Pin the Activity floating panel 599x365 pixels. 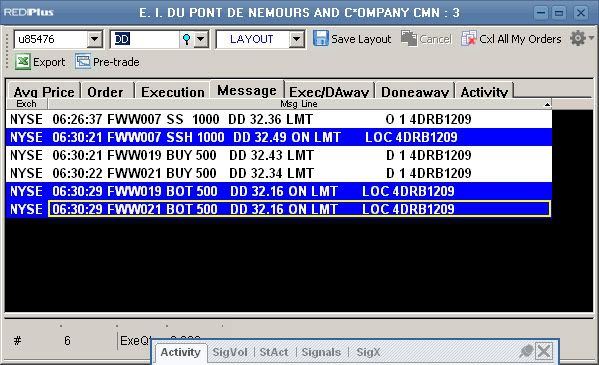tap(526, 351)
